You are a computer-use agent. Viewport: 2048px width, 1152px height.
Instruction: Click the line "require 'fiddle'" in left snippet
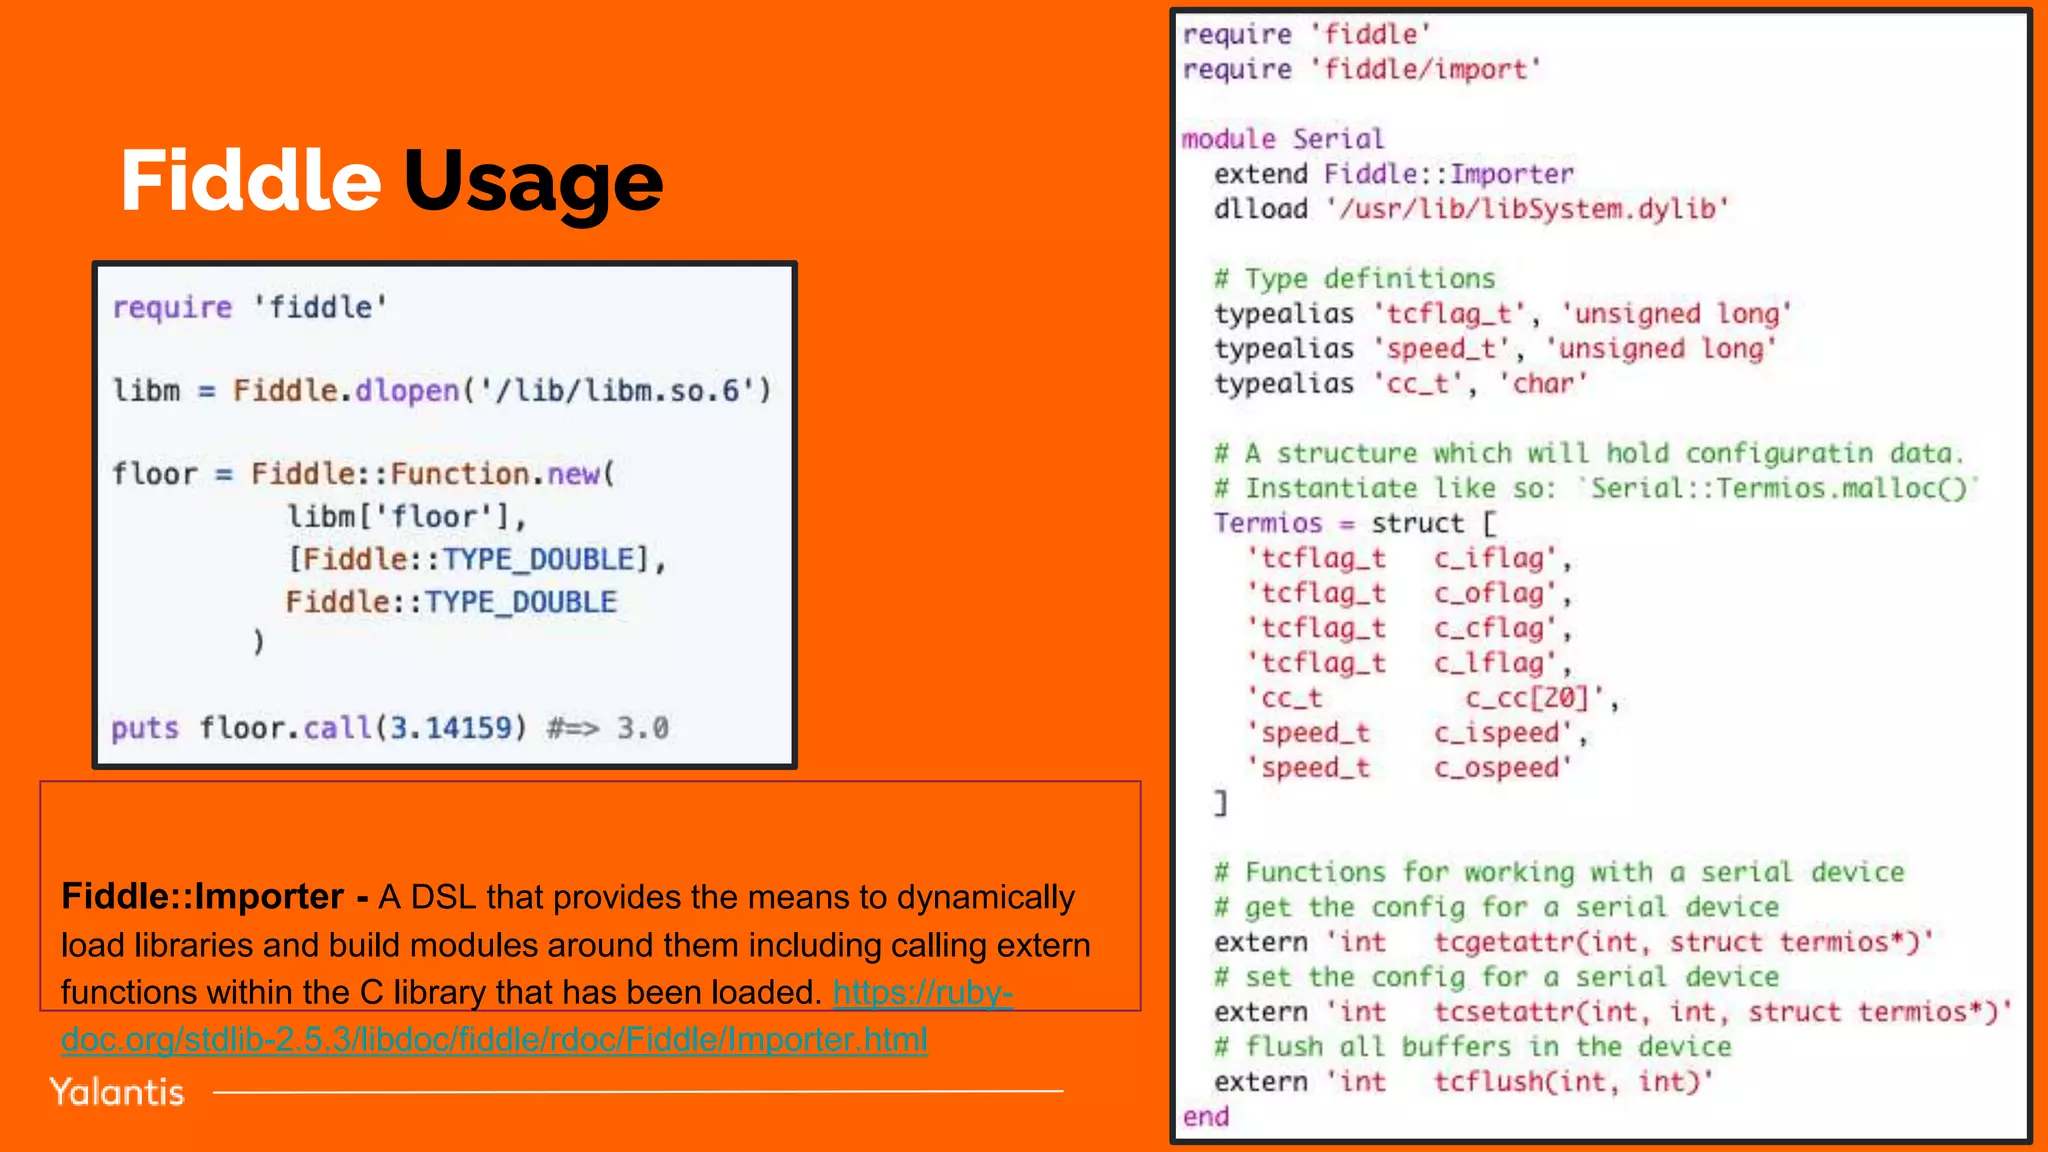249,307
